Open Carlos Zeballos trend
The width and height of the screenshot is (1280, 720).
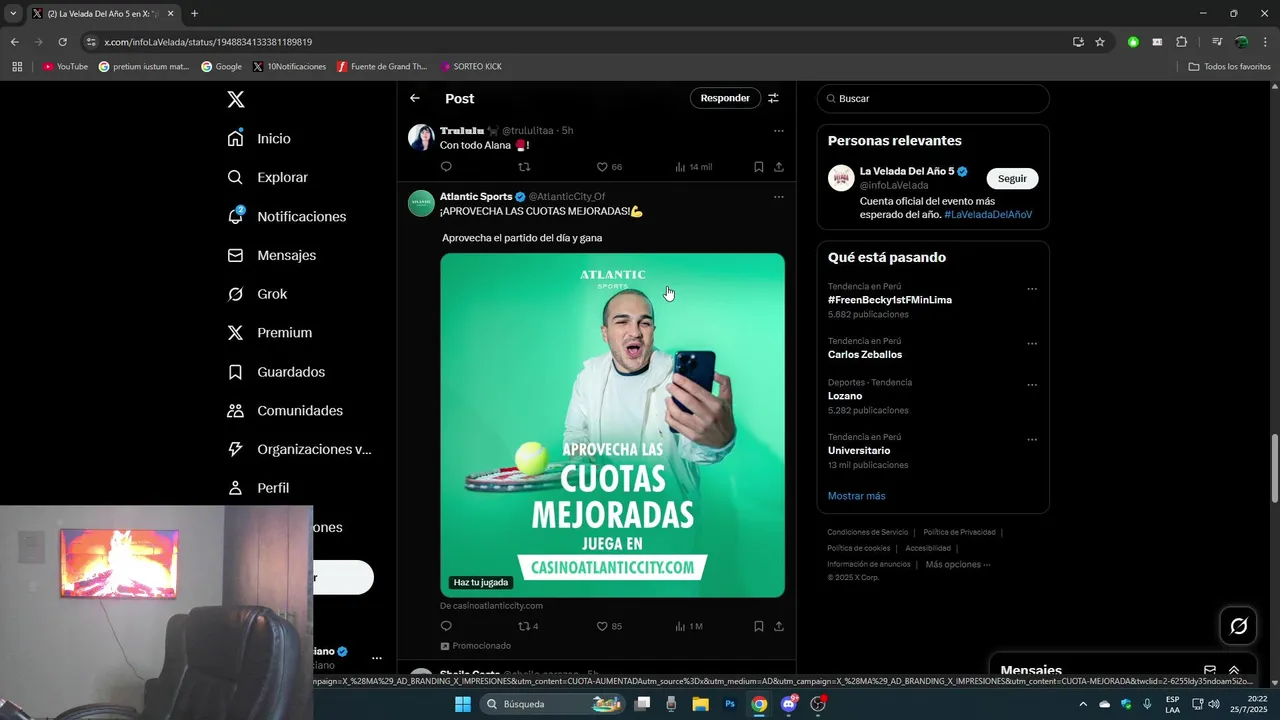865,355
